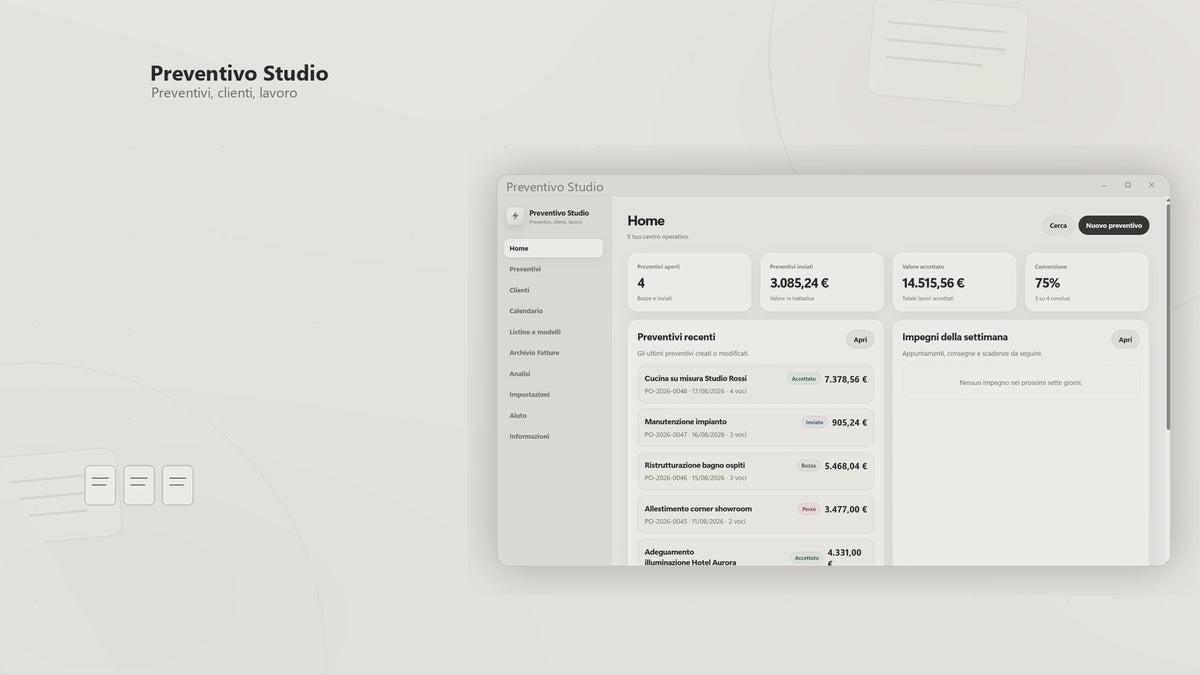Go to Clienti in sidebar
The width and height of the screenshot is (1200, 675).
553,290
